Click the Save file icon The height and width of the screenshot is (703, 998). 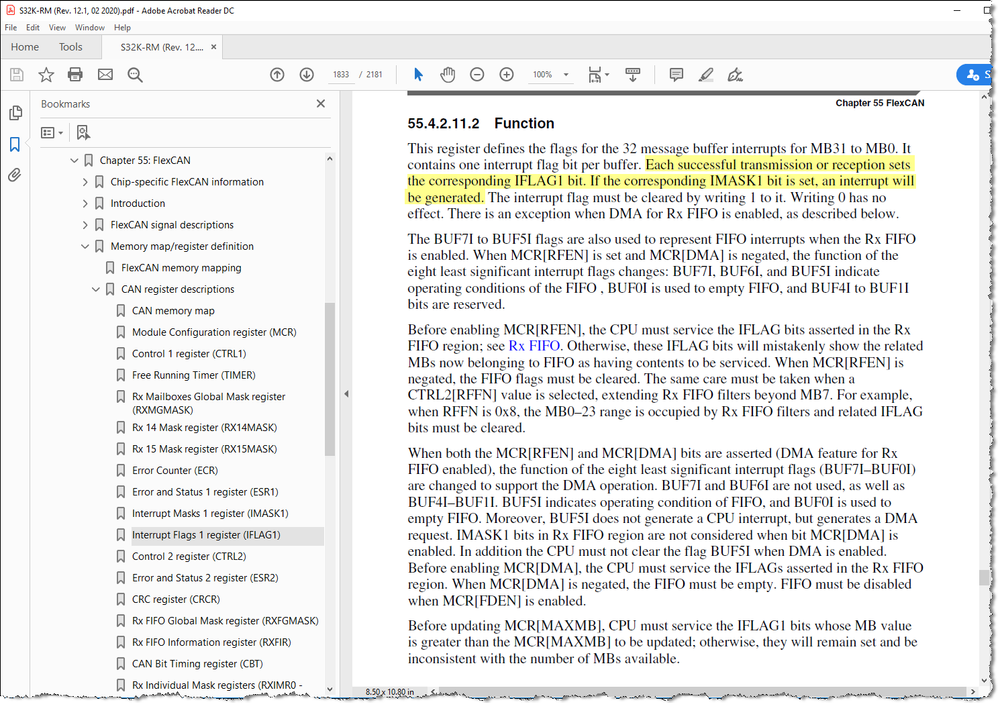click(x=17, y=74)
